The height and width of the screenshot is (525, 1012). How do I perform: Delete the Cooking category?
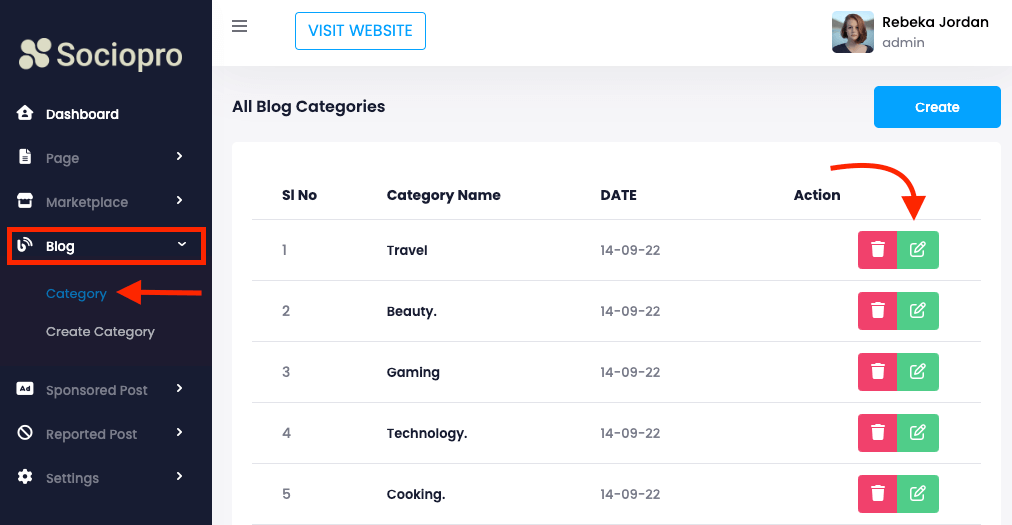tap(877, 494)
